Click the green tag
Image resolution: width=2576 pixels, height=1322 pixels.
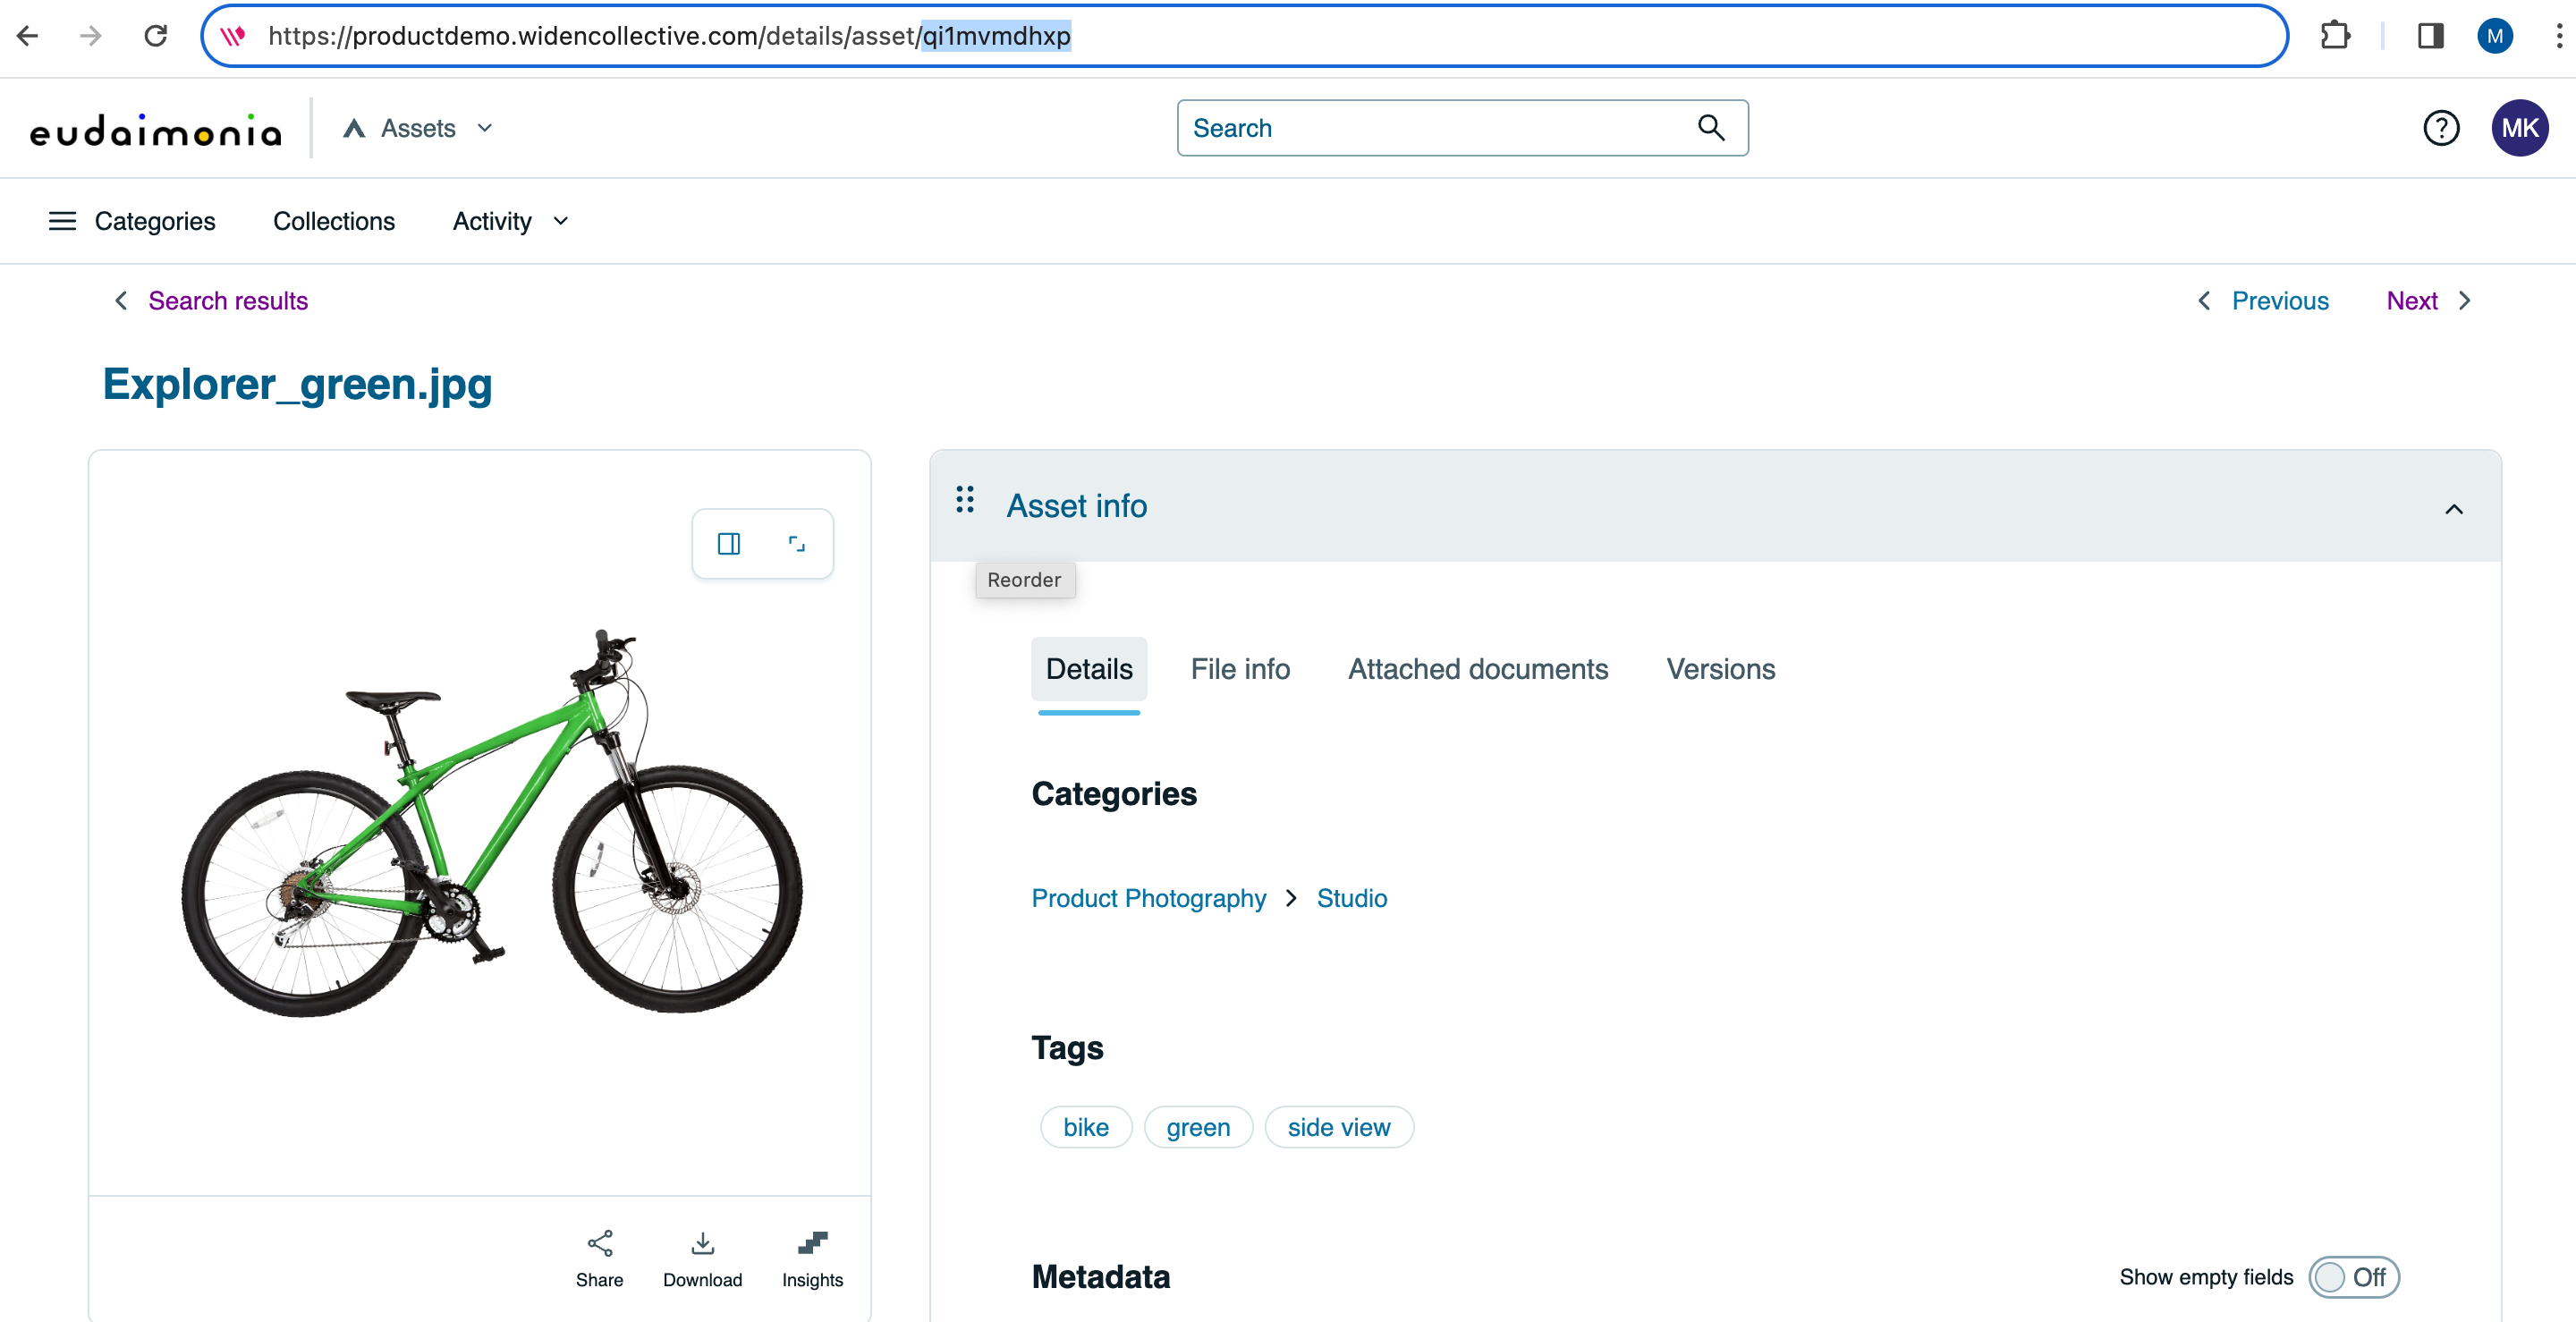point(1198,1127)
